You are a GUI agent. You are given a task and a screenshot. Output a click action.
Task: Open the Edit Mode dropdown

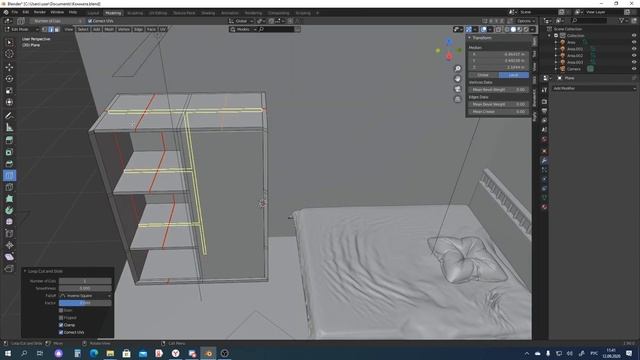coord(22,29)
